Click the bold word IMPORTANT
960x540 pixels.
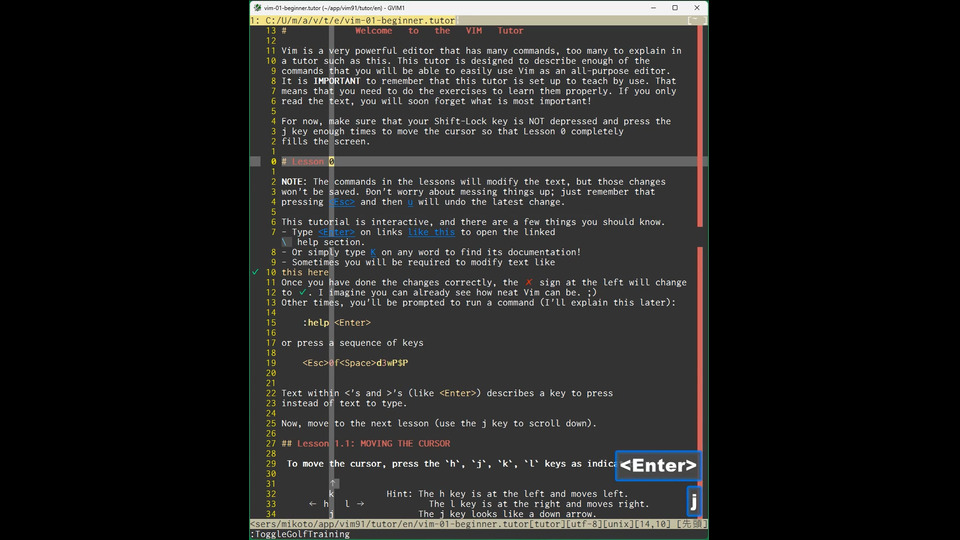point(337,81)
